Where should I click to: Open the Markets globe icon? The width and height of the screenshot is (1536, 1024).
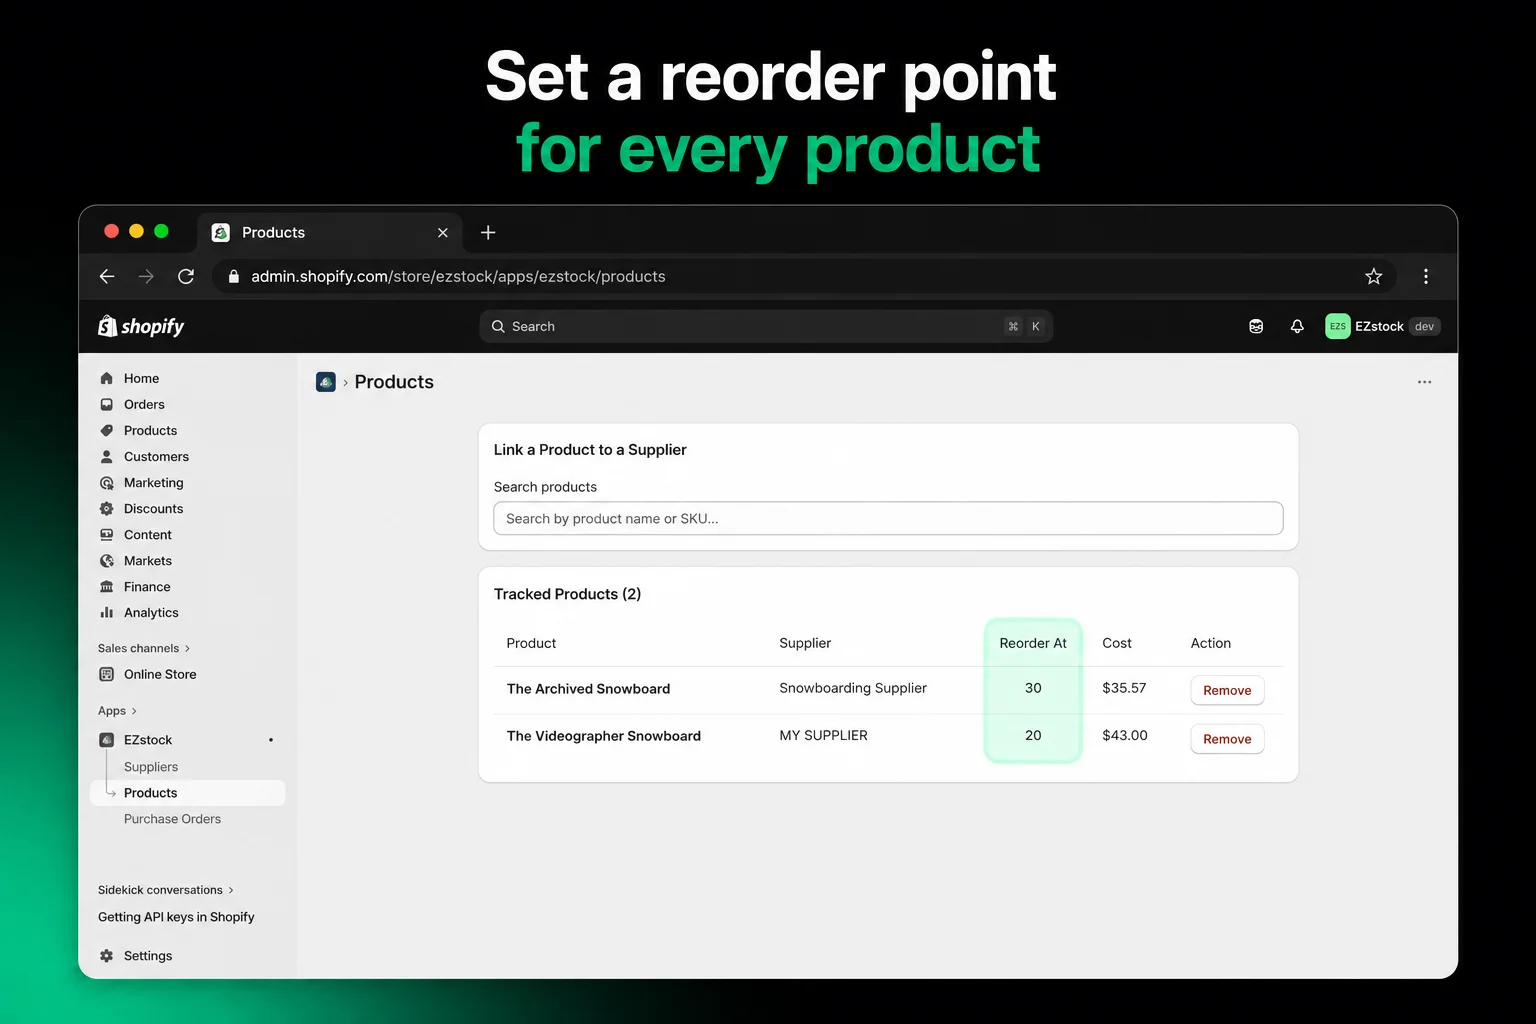click(x=107, y=561)
